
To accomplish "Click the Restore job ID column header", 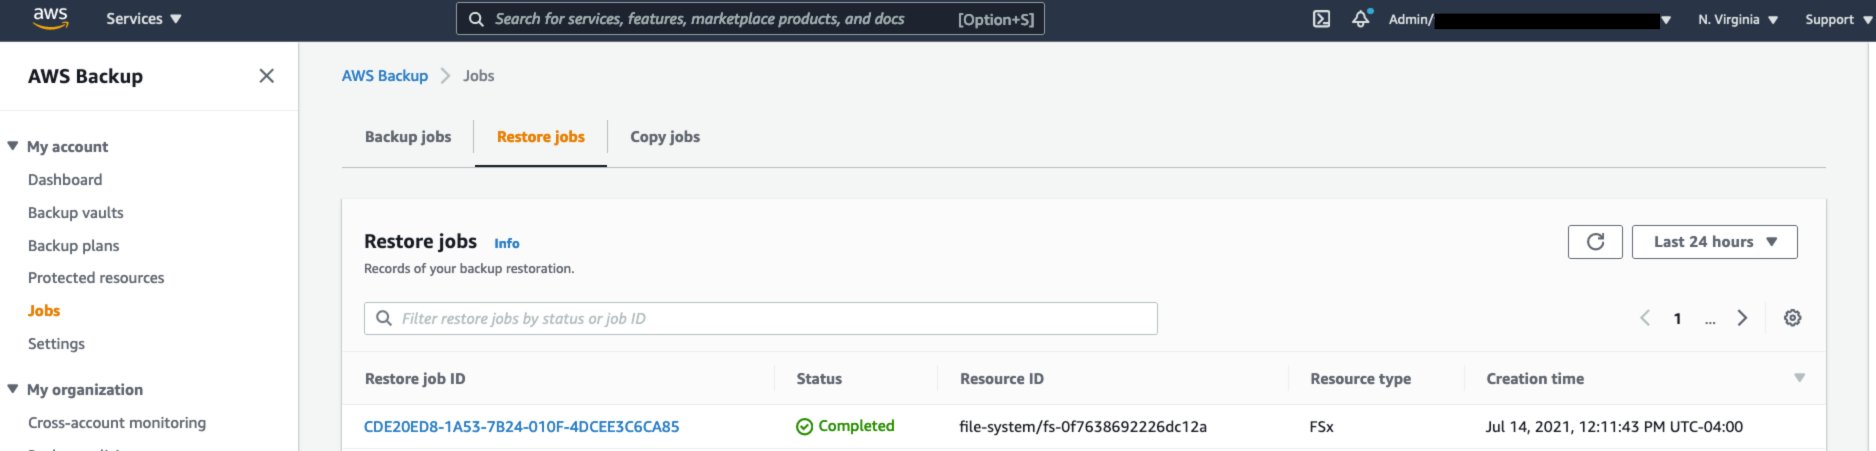I will click(x=415, y=379).
